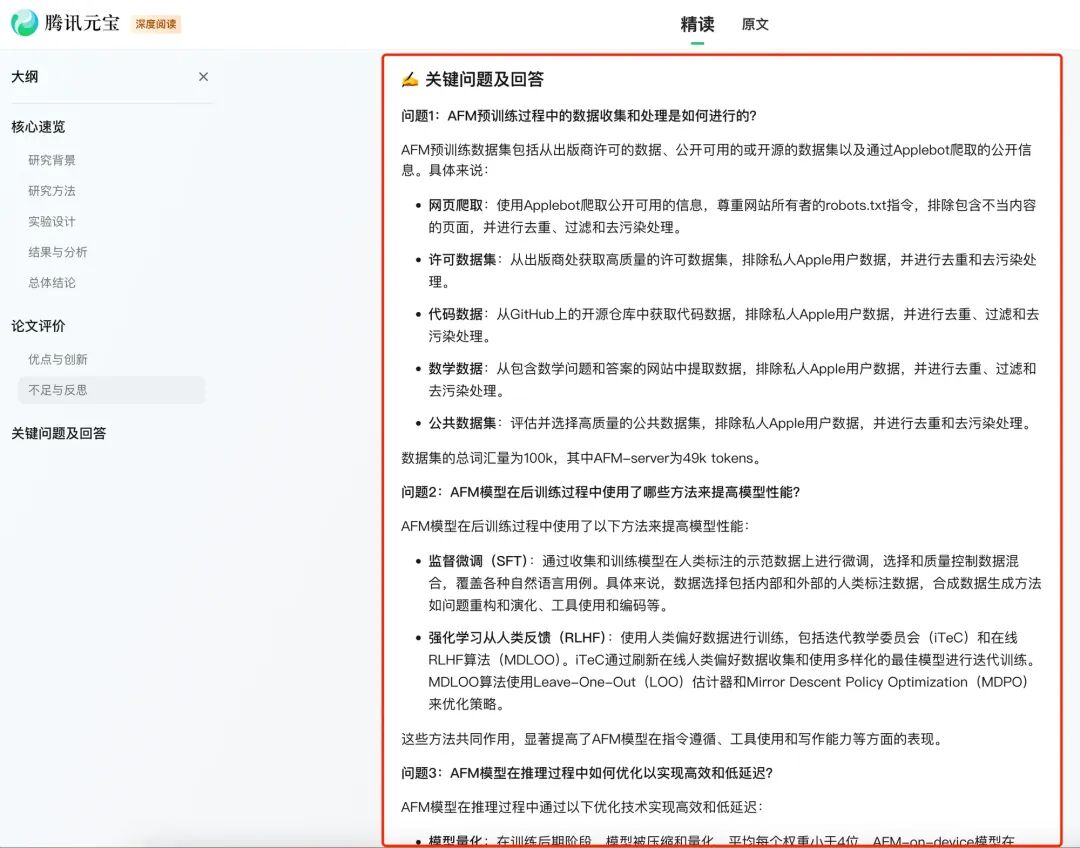Click the 监督微调（SFT） bullet label
The width and height of the screenshot is (1080, 848).
click(x=478, y=561)
